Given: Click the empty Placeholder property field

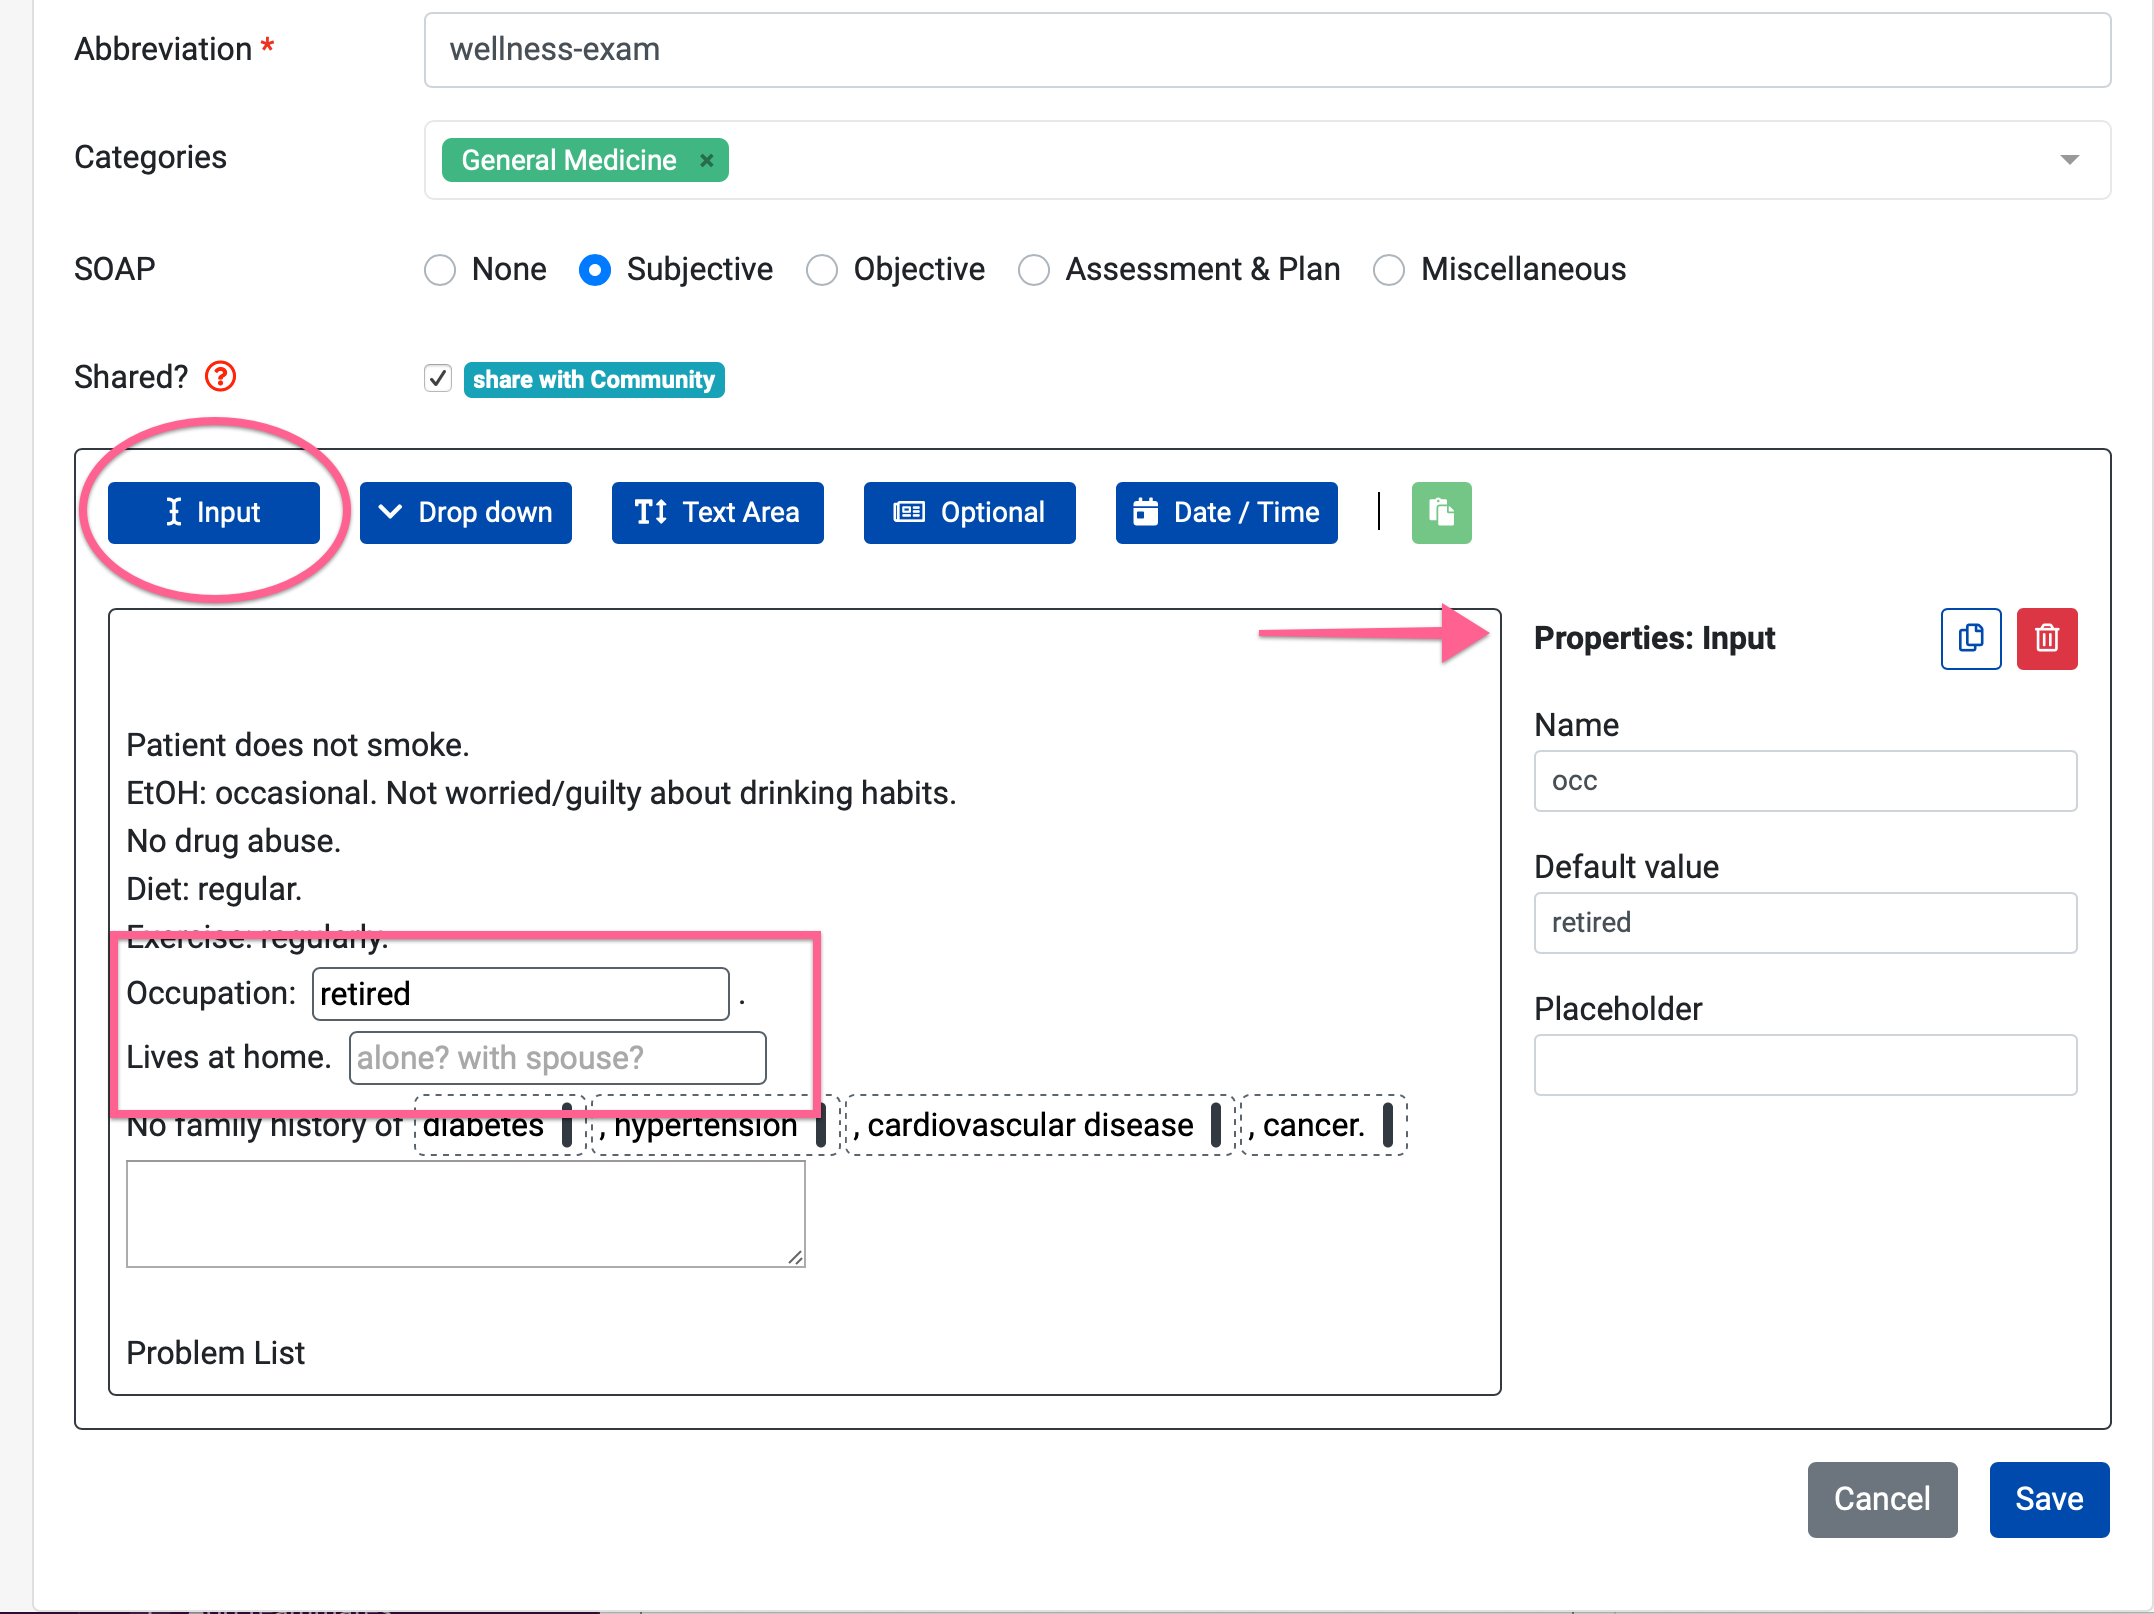Looking at the screenshot, I should point(1804,1065).
